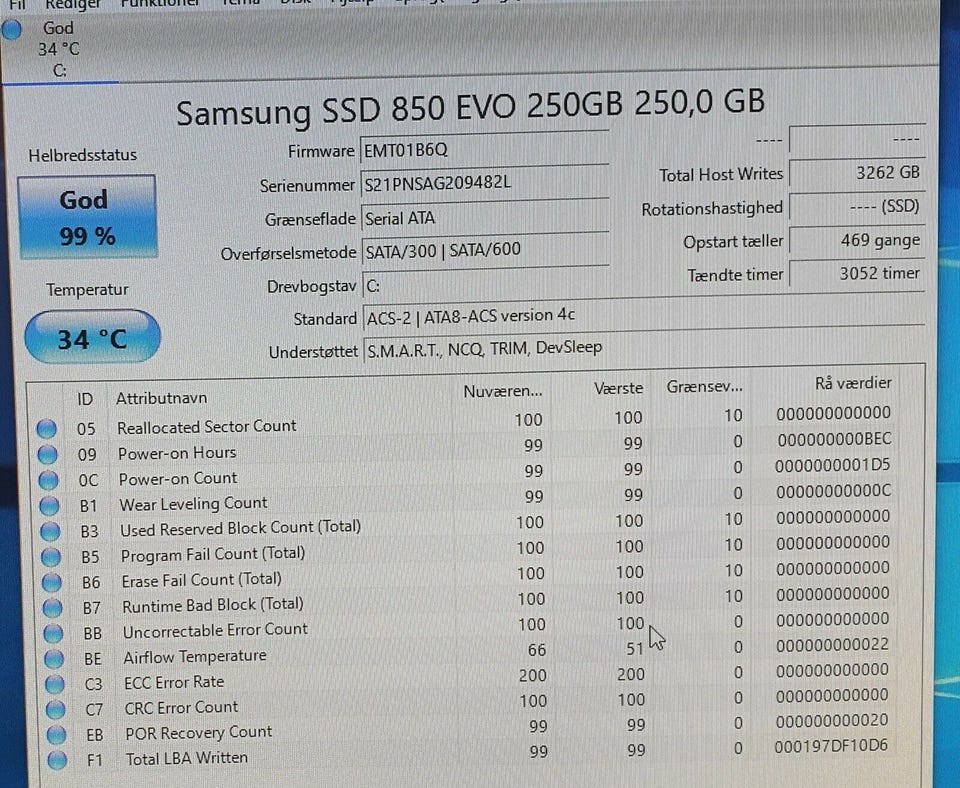960x788 pixels.
Task: Select the Airflow Temperature attribute name
Action: coord(195,656)
